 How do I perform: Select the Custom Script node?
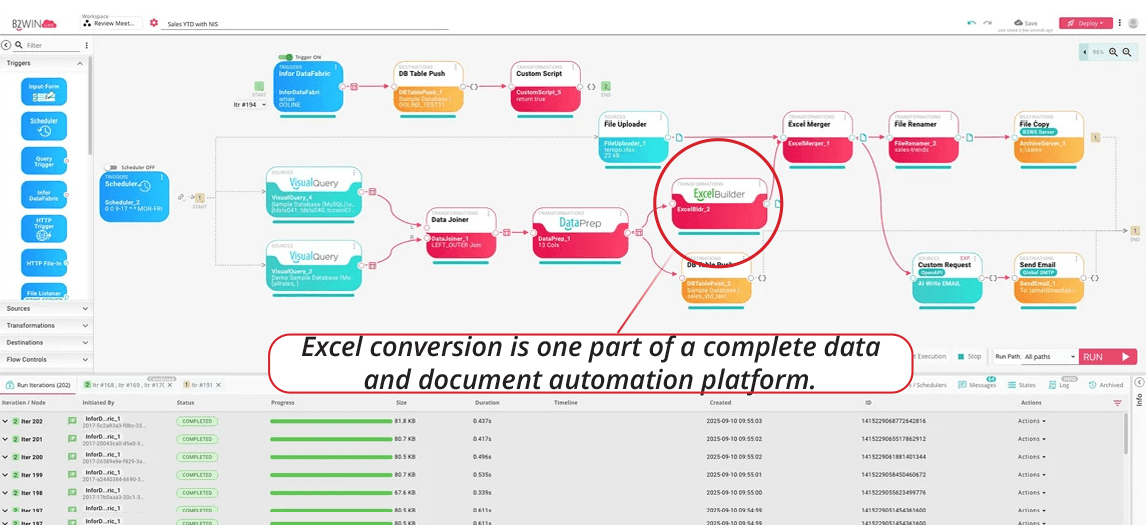click(546, 87)
